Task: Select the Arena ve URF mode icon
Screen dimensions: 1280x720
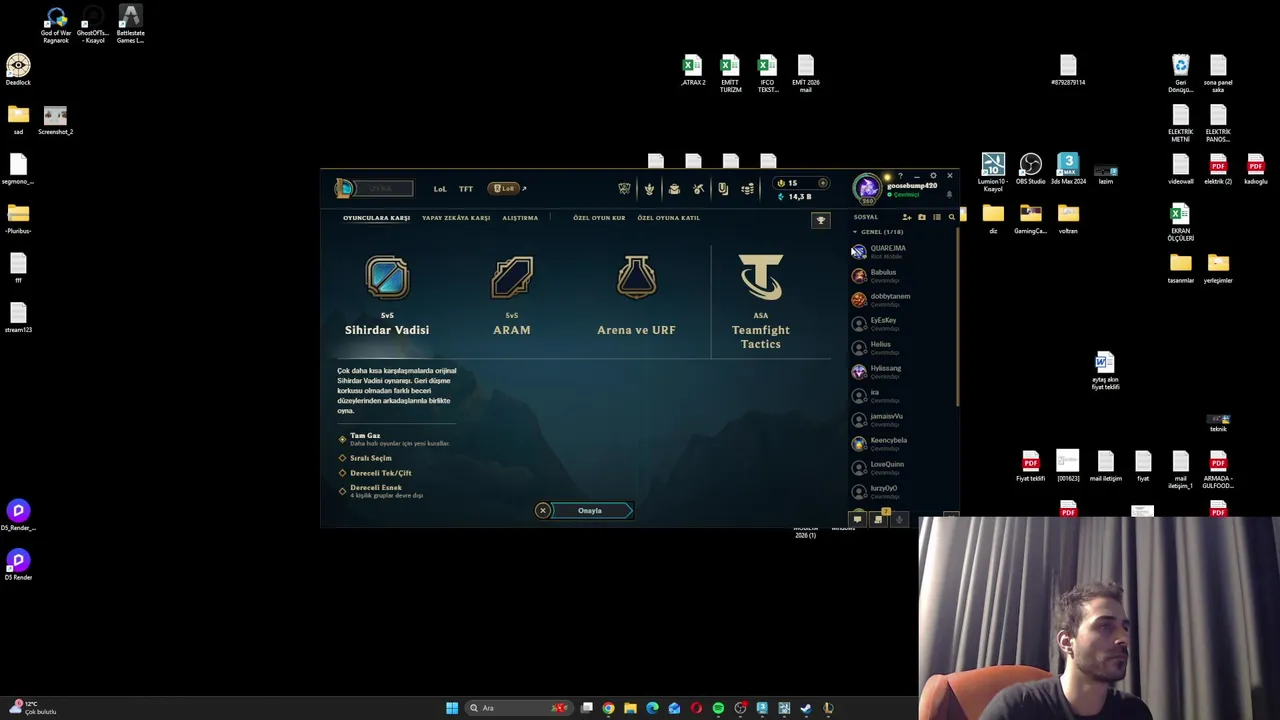Action: 636,278
